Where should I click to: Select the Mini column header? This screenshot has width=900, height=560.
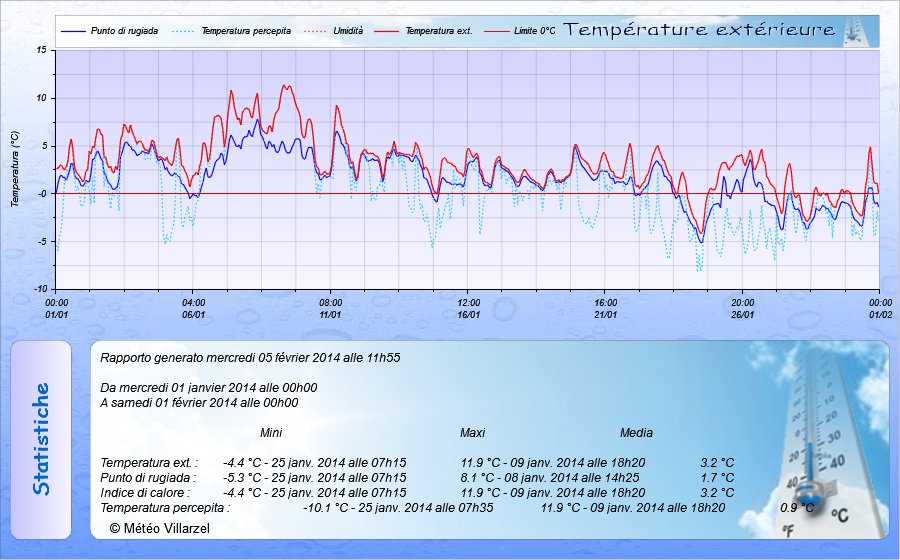tap(271, 433)
